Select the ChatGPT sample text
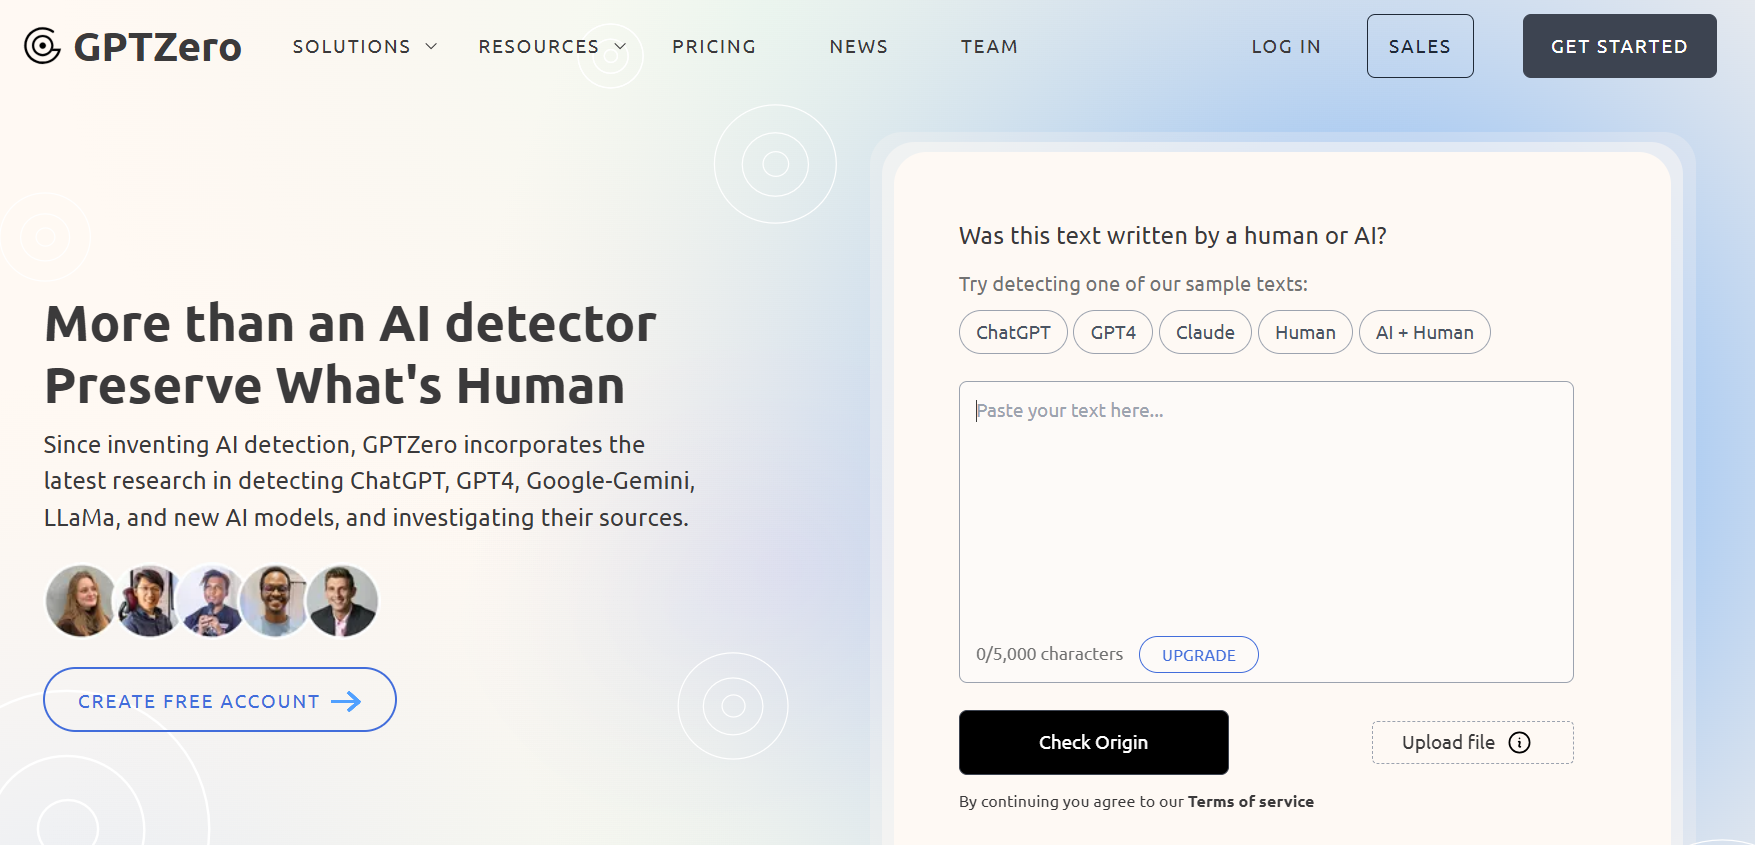This screenshot has height=845, width=1755. click(x=1013, y=332)
